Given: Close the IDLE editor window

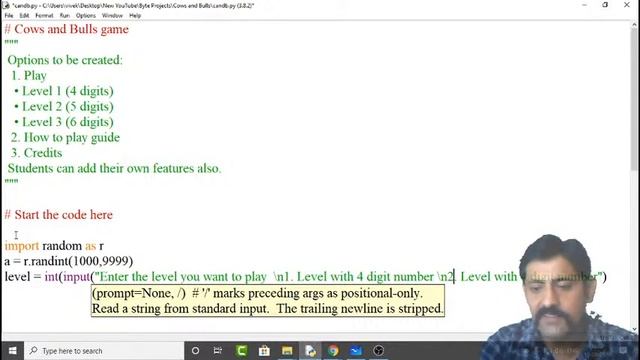Looking at the screenshot, I should (x=627, y=5).
